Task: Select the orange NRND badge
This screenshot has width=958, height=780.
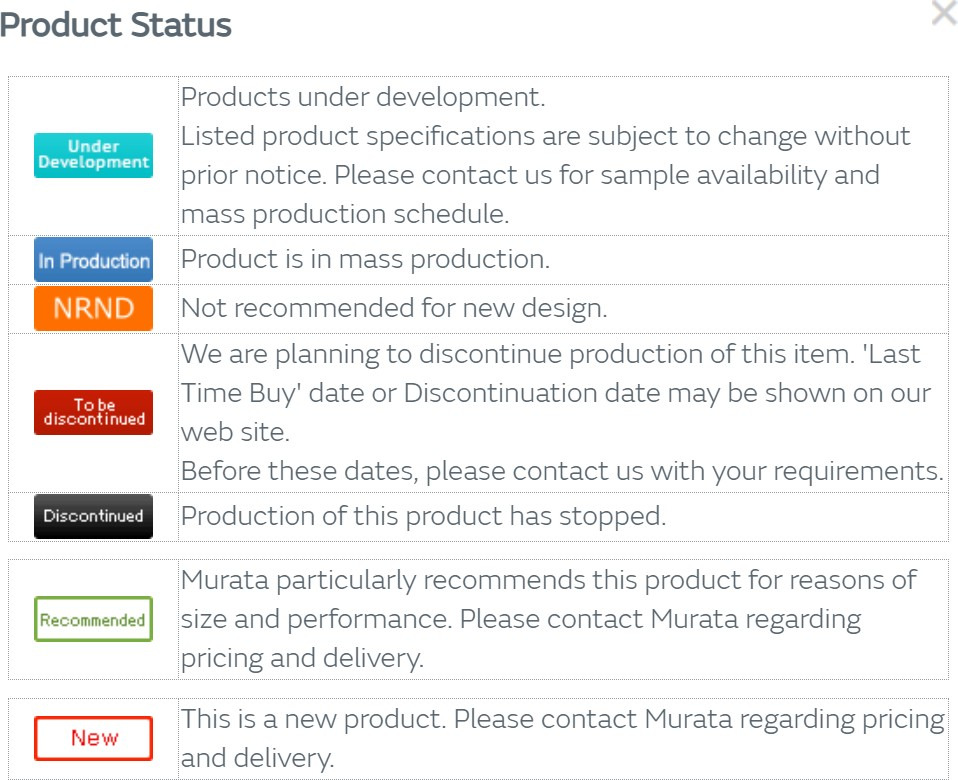Action: [93, 308]
